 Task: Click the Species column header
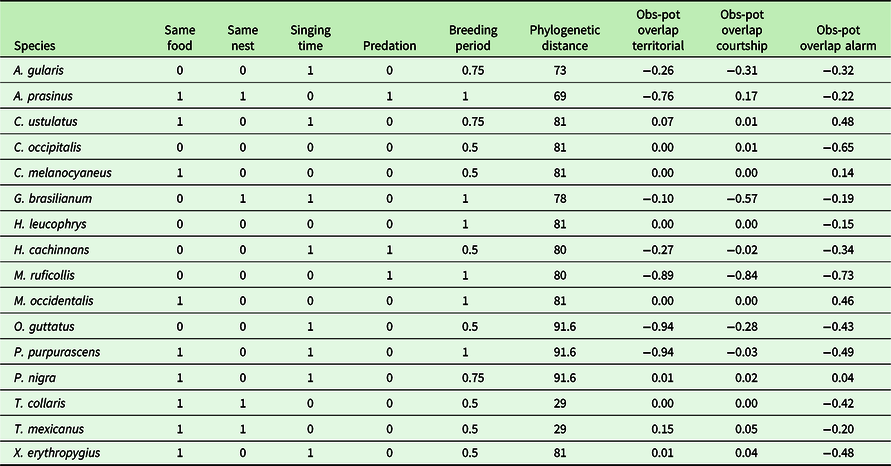point(34,46)
